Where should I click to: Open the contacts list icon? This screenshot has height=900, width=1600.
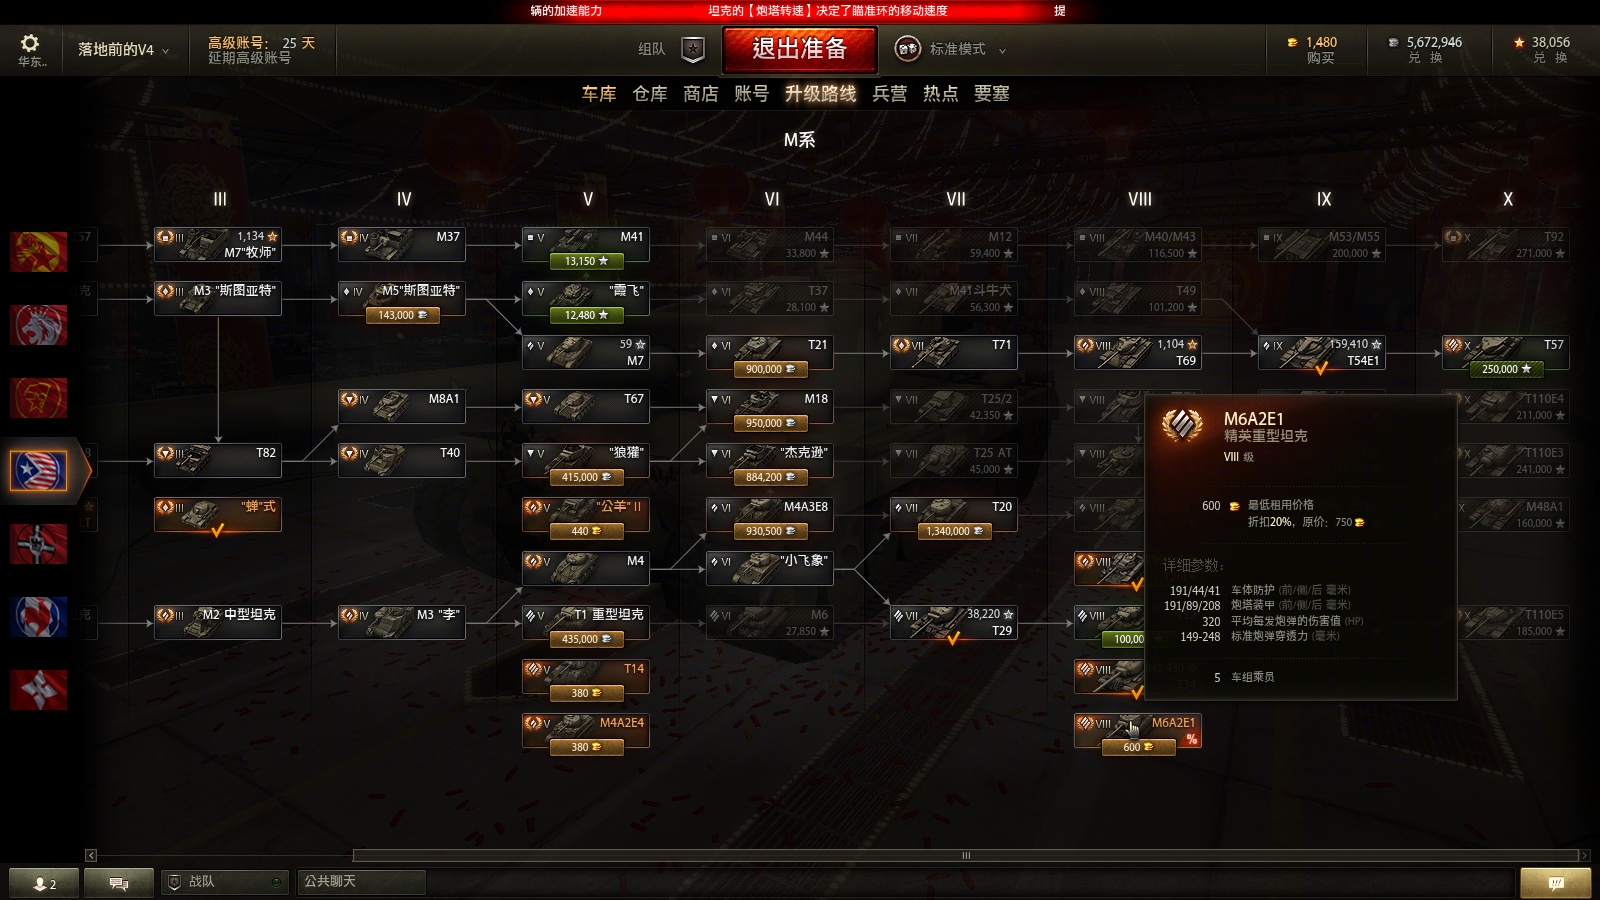tap(44, 883)
